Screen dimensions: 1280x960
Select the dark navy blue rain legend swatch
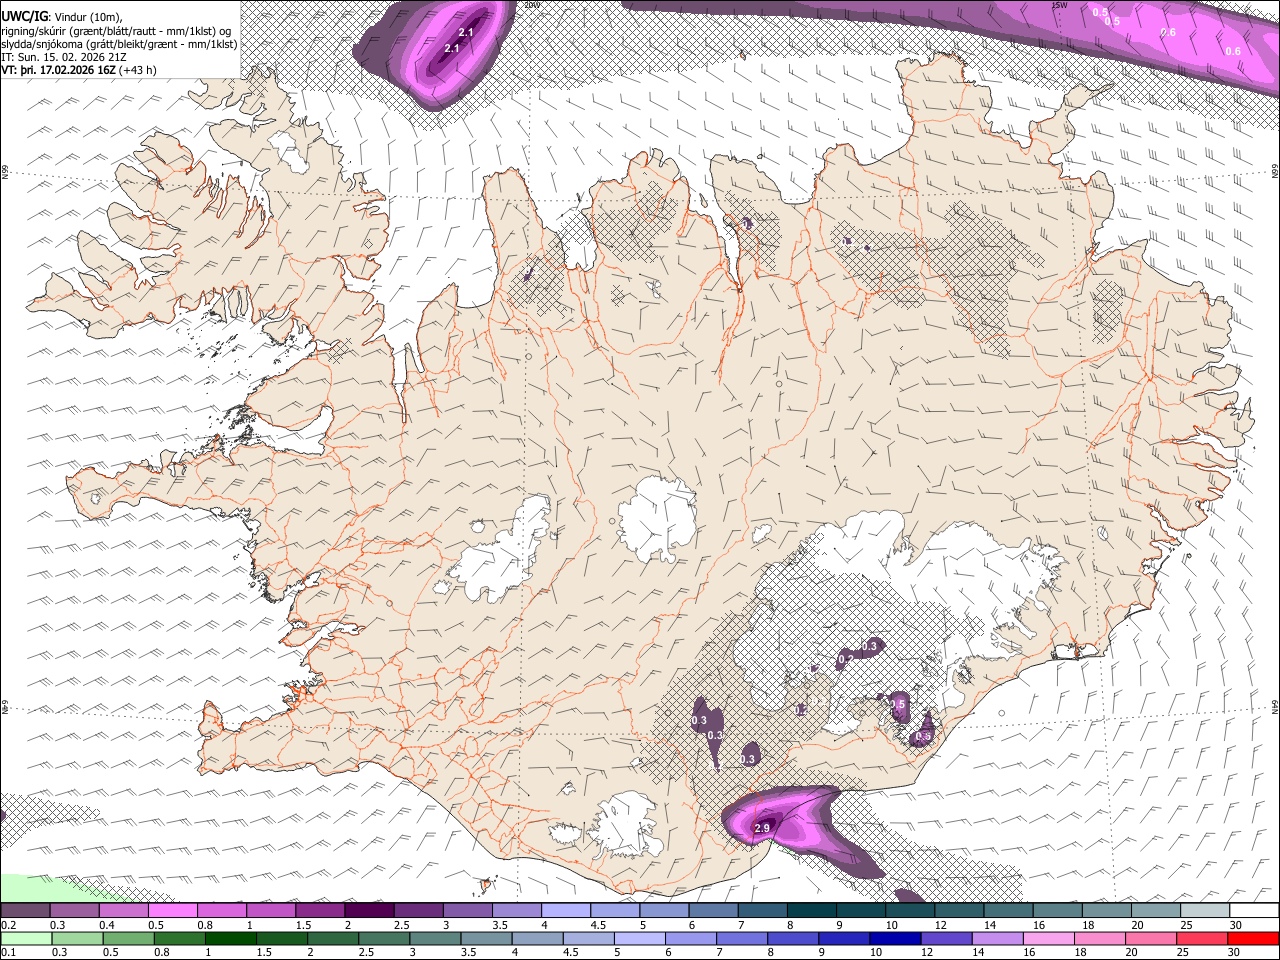pyautogui.click(x=894, y=938)
